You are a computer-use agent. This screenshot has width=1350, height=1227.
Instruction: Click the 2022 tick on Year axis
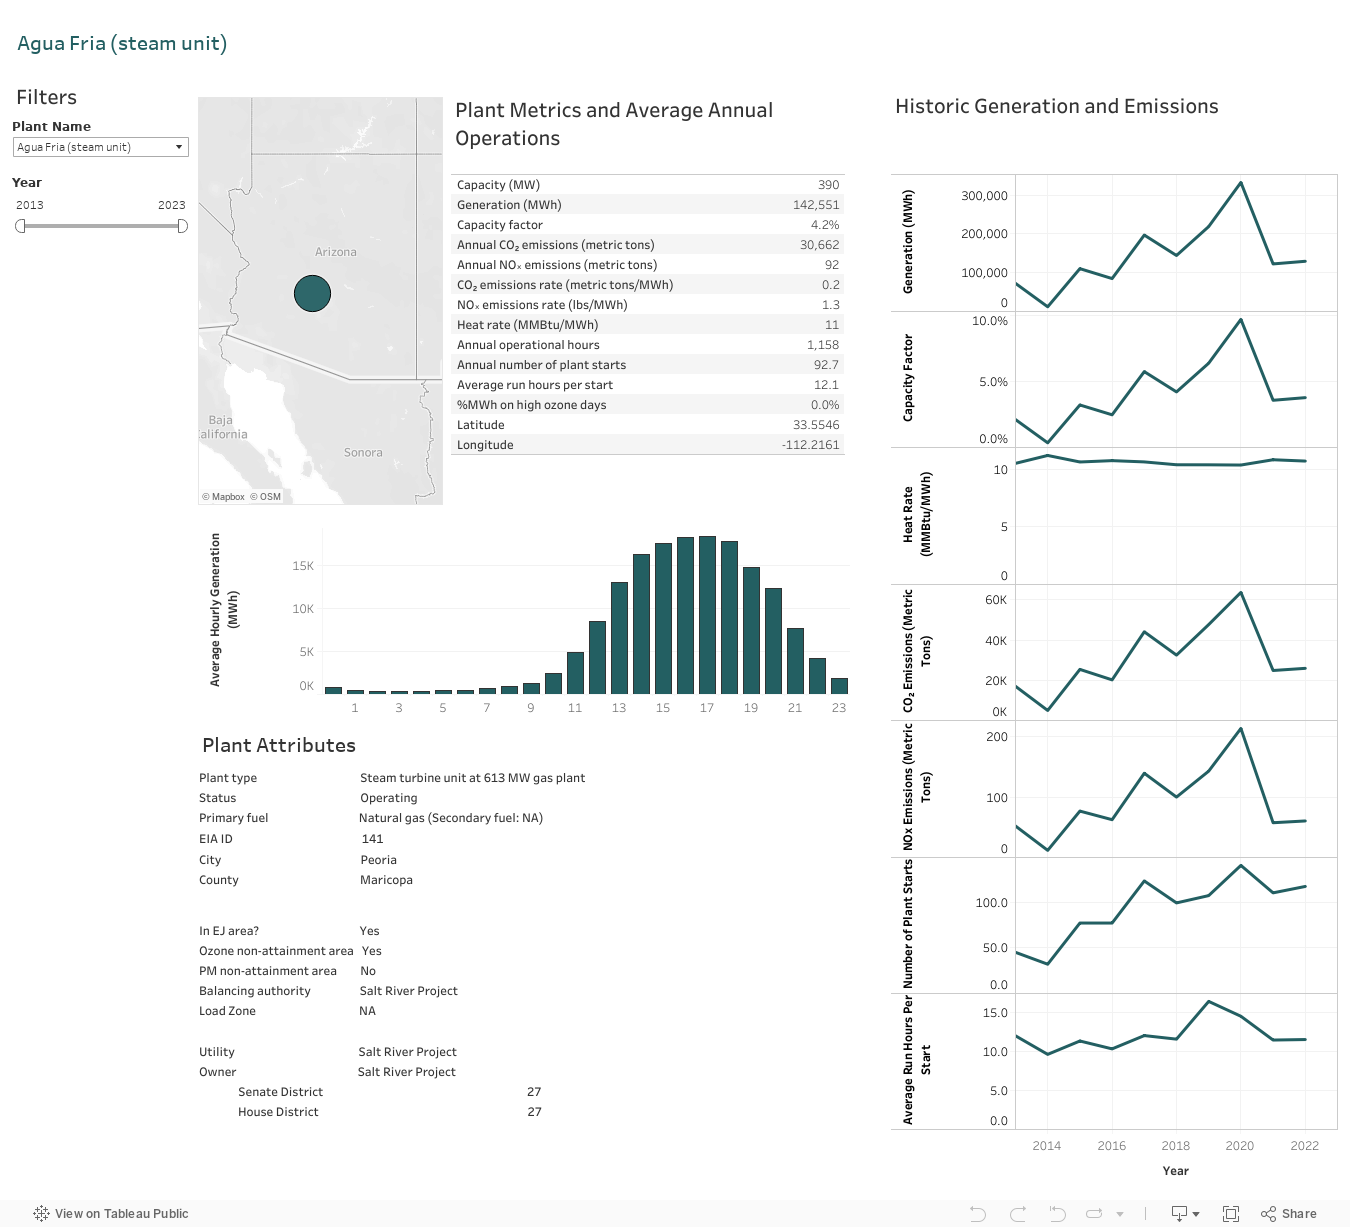(1305, 1146)
